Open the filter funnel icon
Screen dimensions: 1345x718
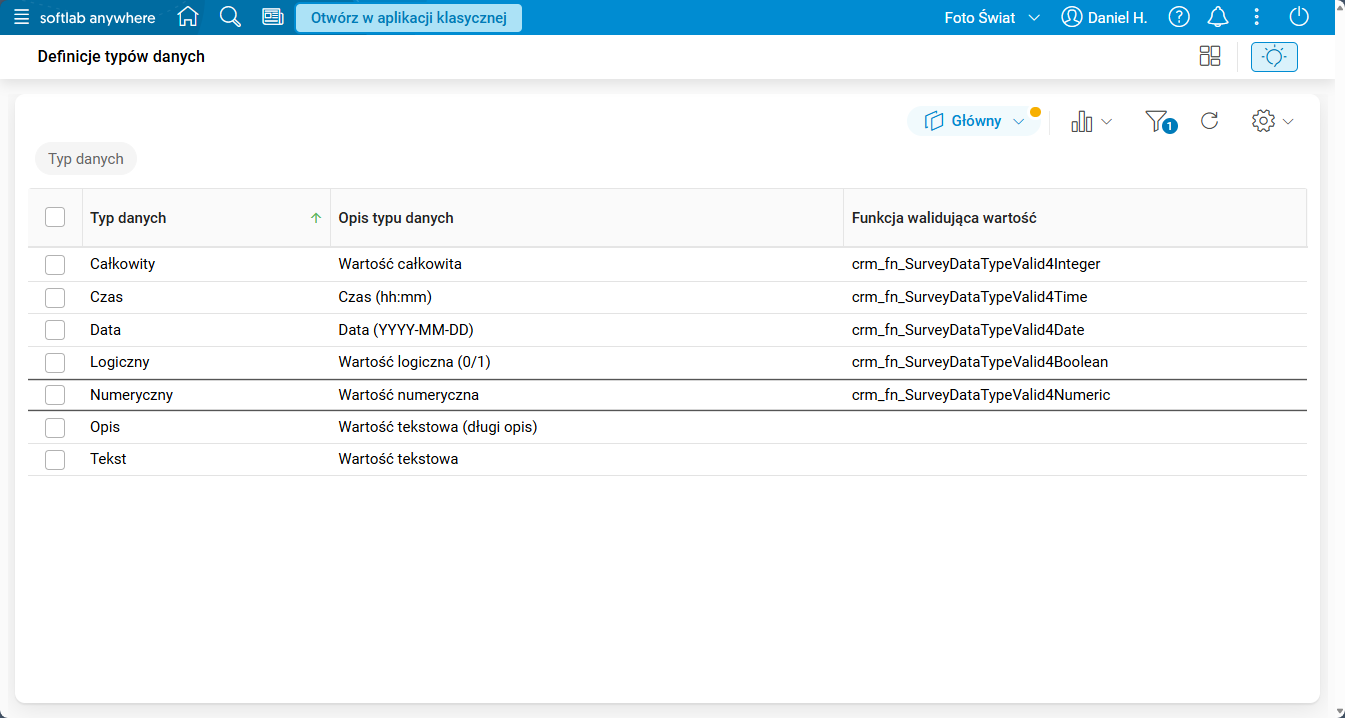tap(1160, 121)
